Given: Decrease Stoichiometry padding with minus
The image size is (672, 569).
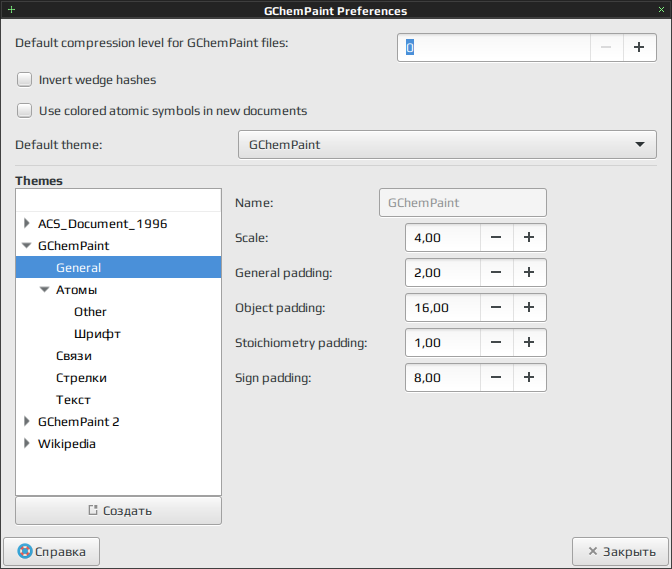Looking at the screenshot, I should point(496,342).
